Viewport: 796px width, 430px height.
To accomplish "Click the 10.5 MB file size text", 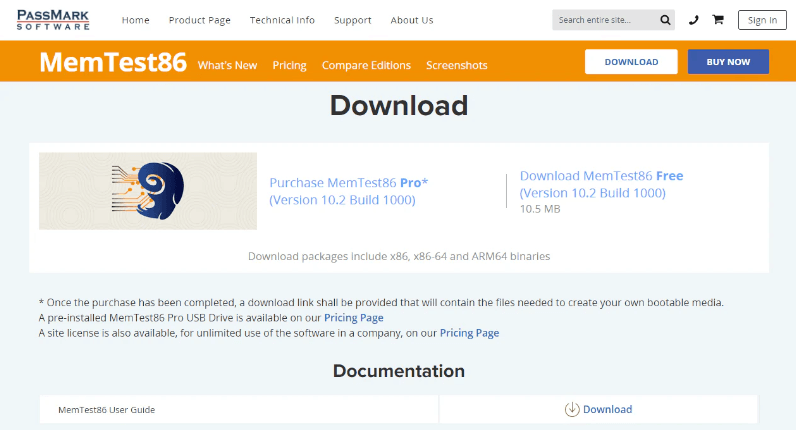I will point(540,209).
